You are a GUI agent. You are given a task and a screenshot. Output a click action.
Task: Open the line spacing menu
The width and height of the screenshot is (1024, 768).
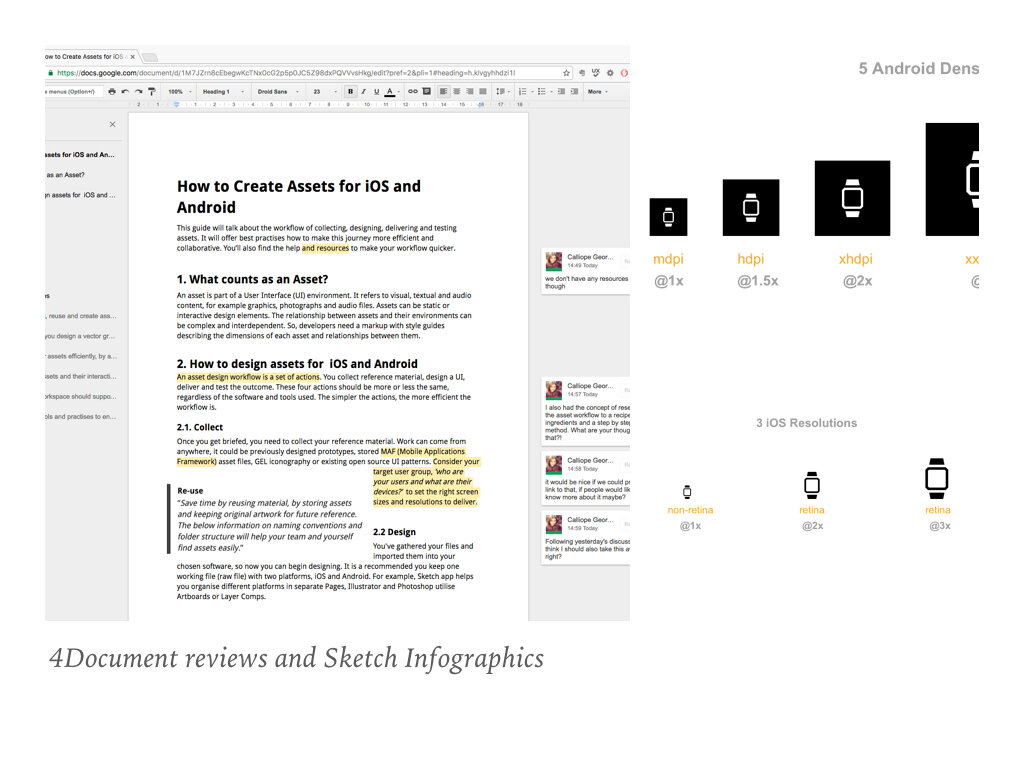tap(502, 91)
